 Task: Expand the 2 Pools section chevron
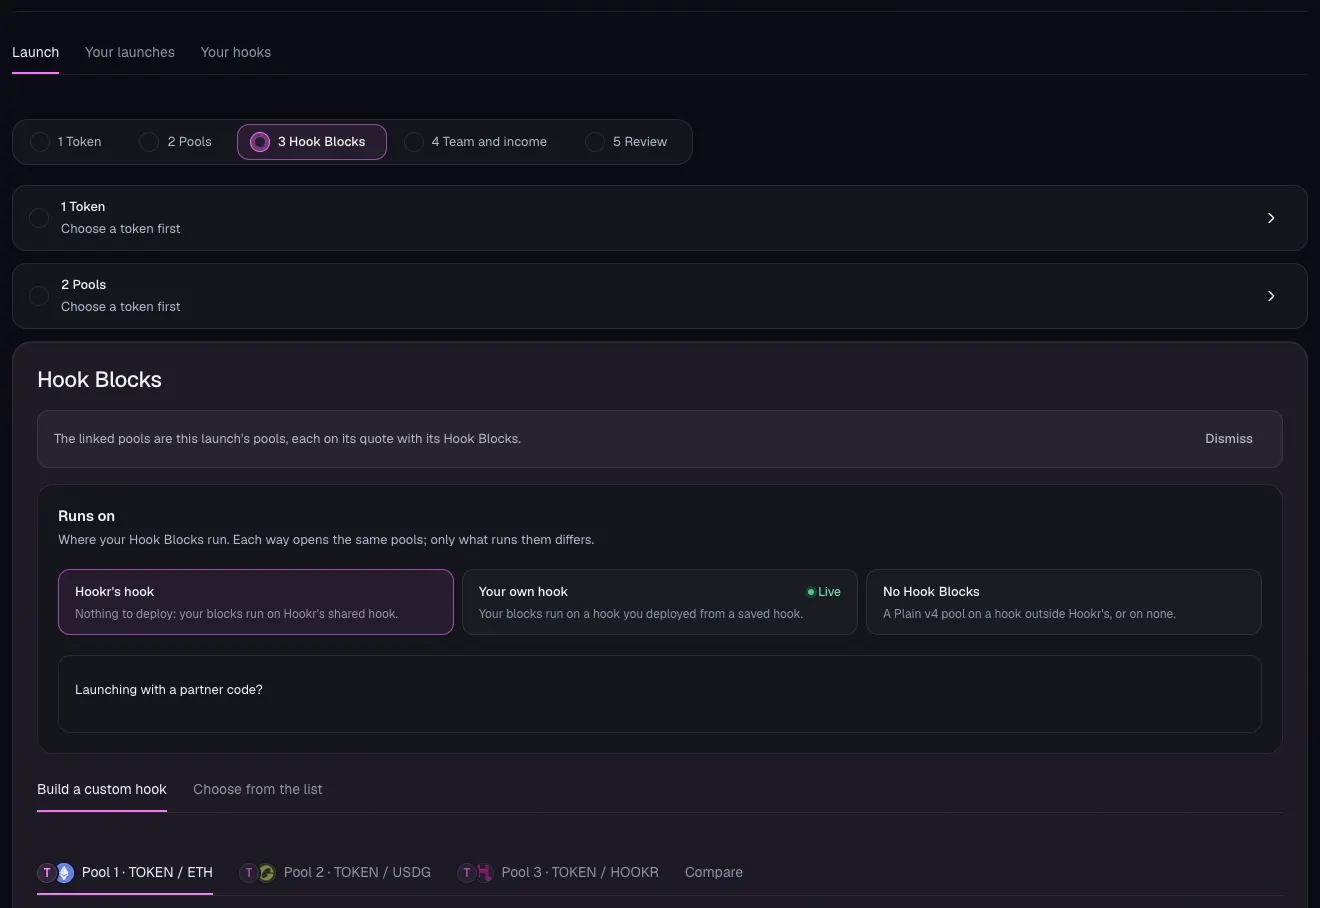(1271, 296)
